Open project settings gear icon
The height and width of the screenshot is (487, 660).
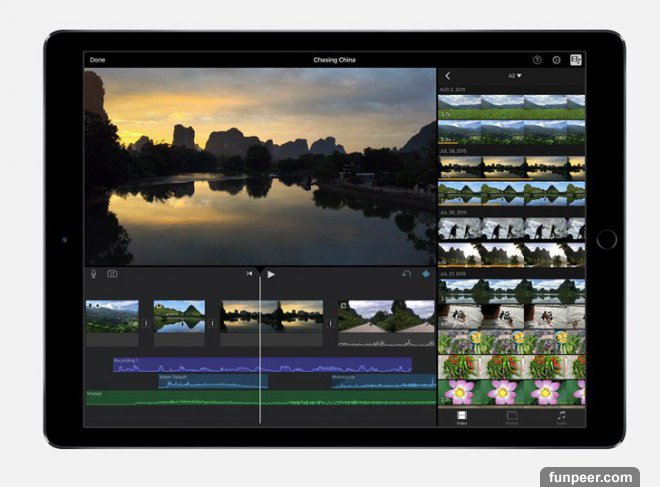tap(556, 60)
